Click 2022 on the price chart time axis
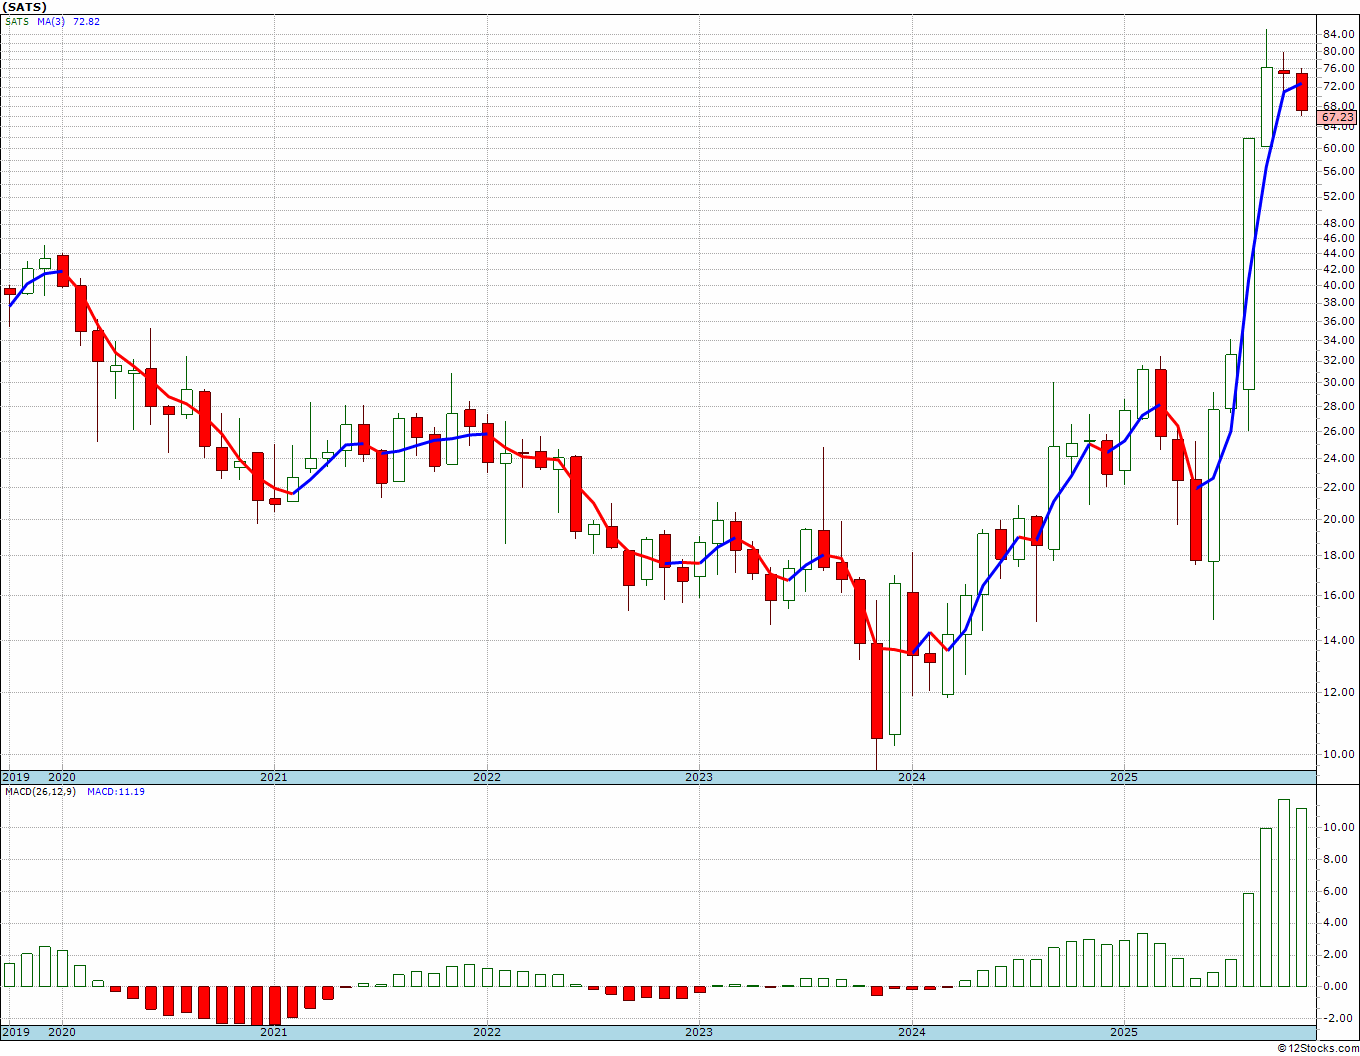 (x=487, y=777)
